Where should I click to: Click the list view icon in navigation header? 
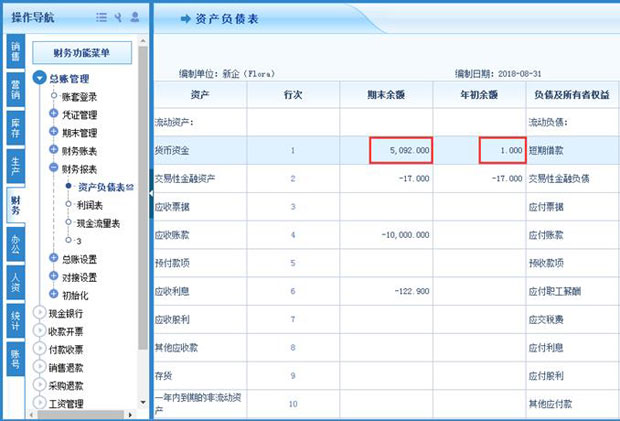(x=101, y=17)
